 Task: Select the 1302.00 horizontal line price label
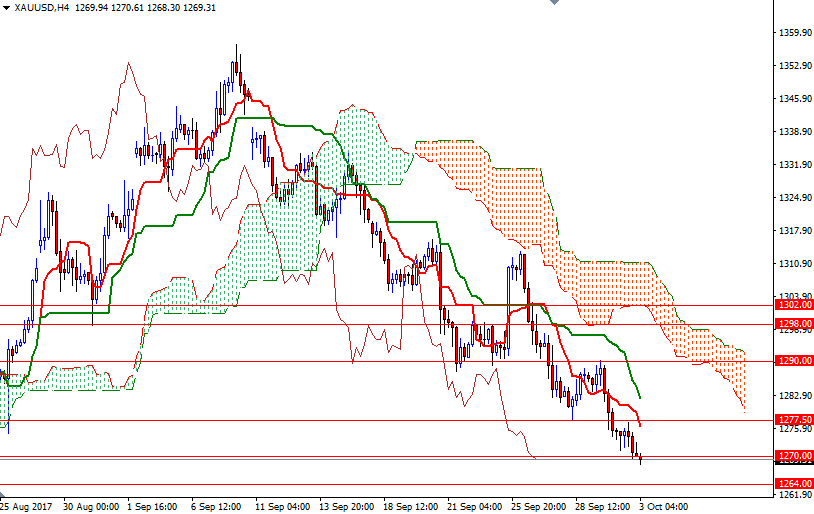point(793,305)
